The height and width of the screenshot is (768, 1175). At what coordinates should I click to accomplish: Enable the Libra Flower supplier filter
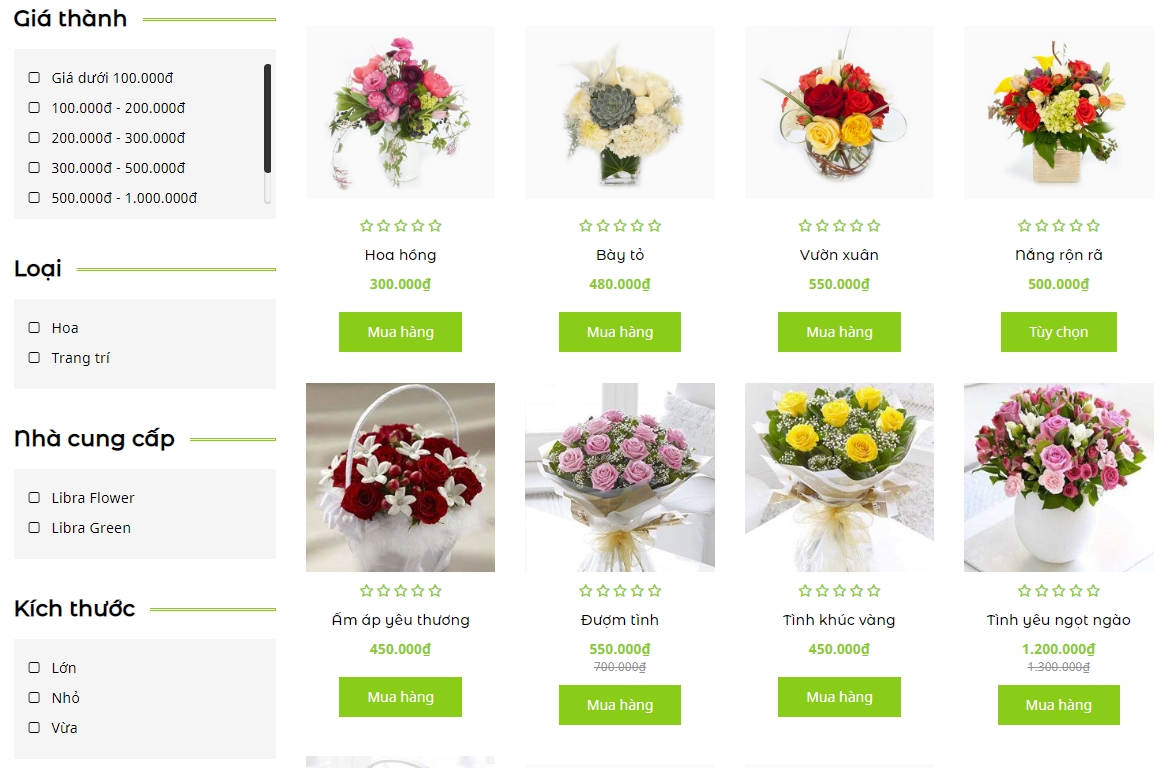tap(34, 498)
